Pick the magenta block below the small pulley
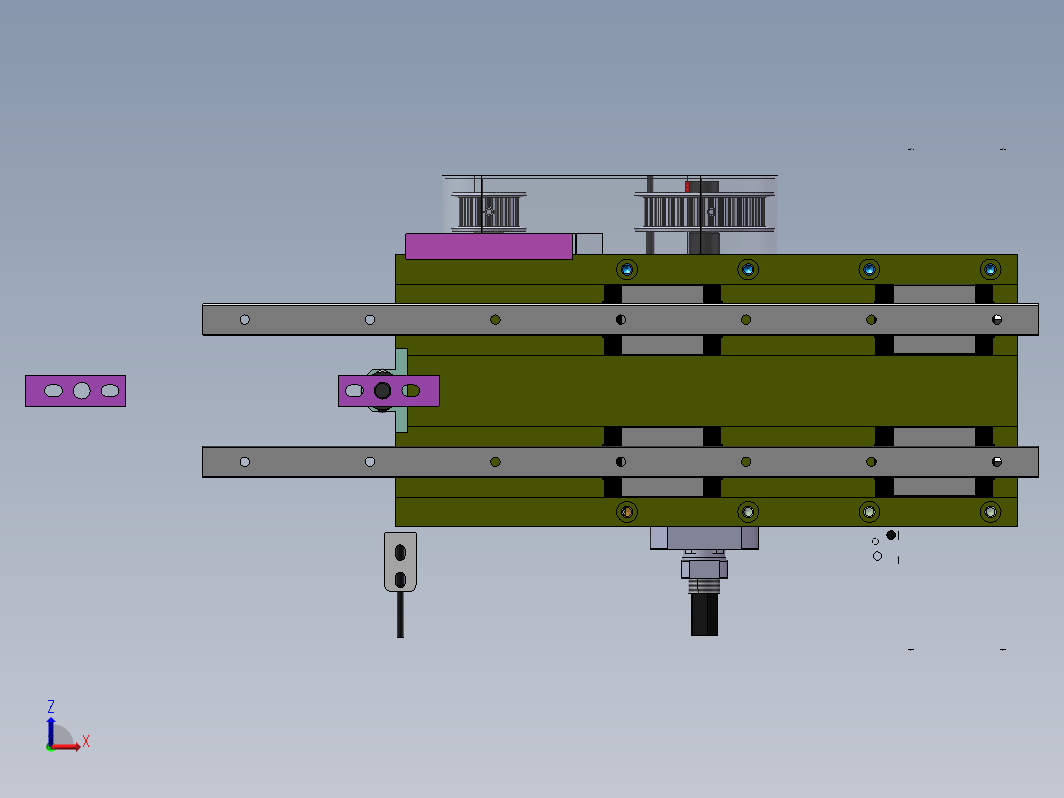Viewport: 1064px width, 798px height. (489, 246)
